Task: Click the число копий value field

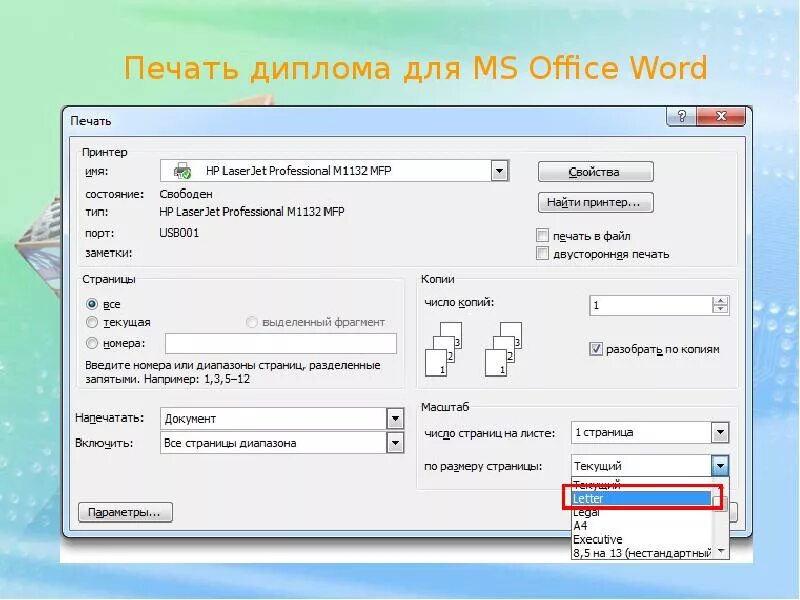Action: 651,305
